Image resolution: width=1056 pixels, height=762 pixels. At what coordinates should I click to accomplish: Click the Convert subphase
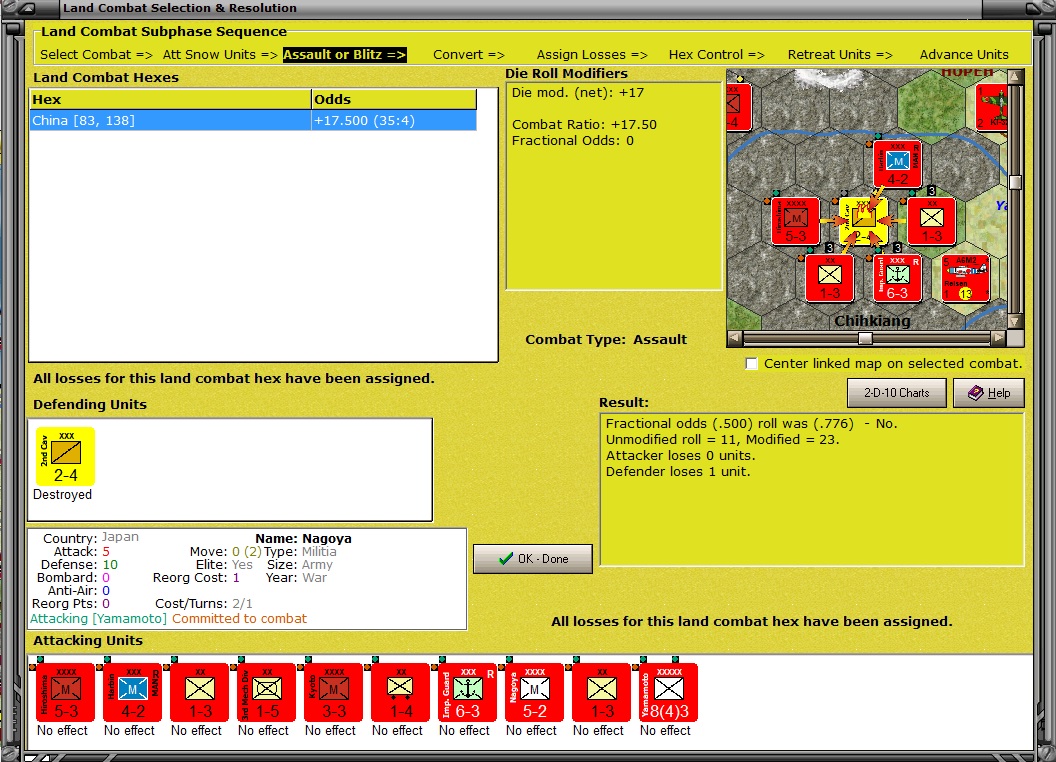tap(469, 55)
